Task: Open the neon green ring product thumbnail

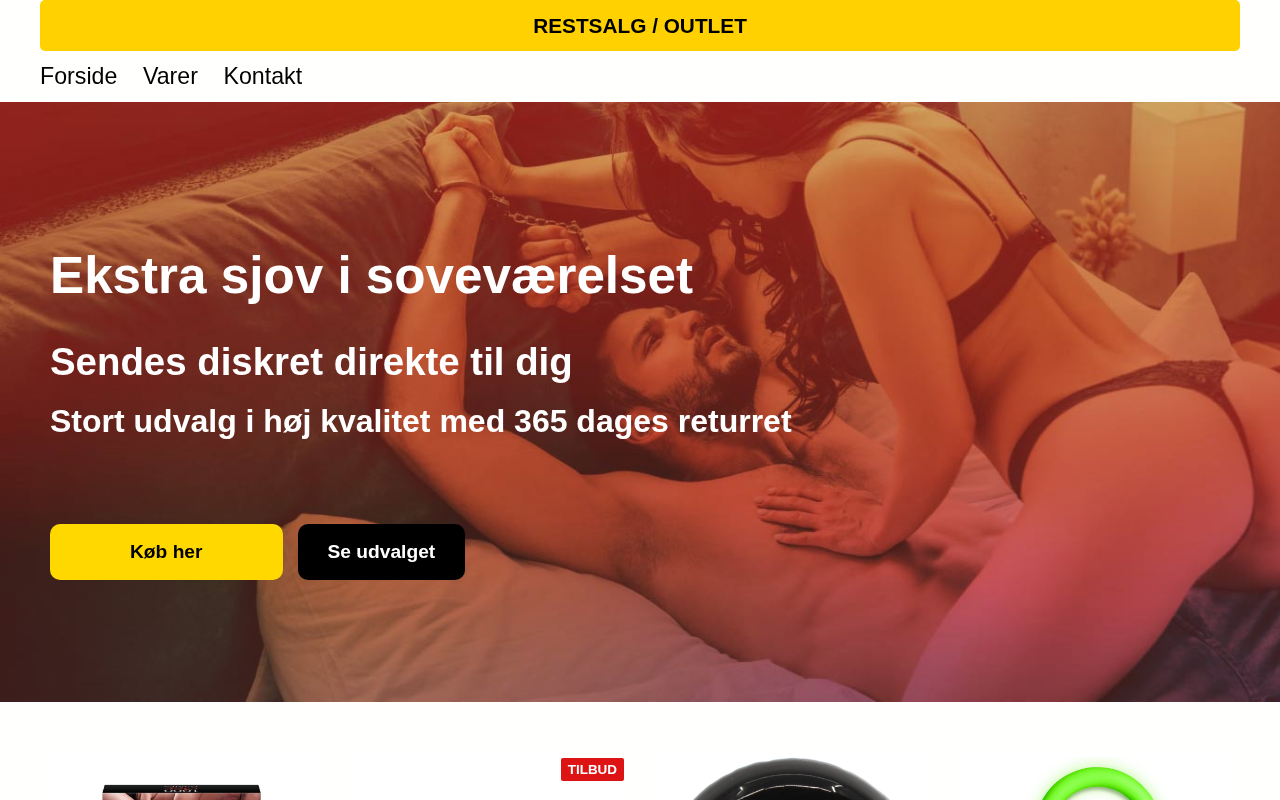Action: [x=1097, y=783]
